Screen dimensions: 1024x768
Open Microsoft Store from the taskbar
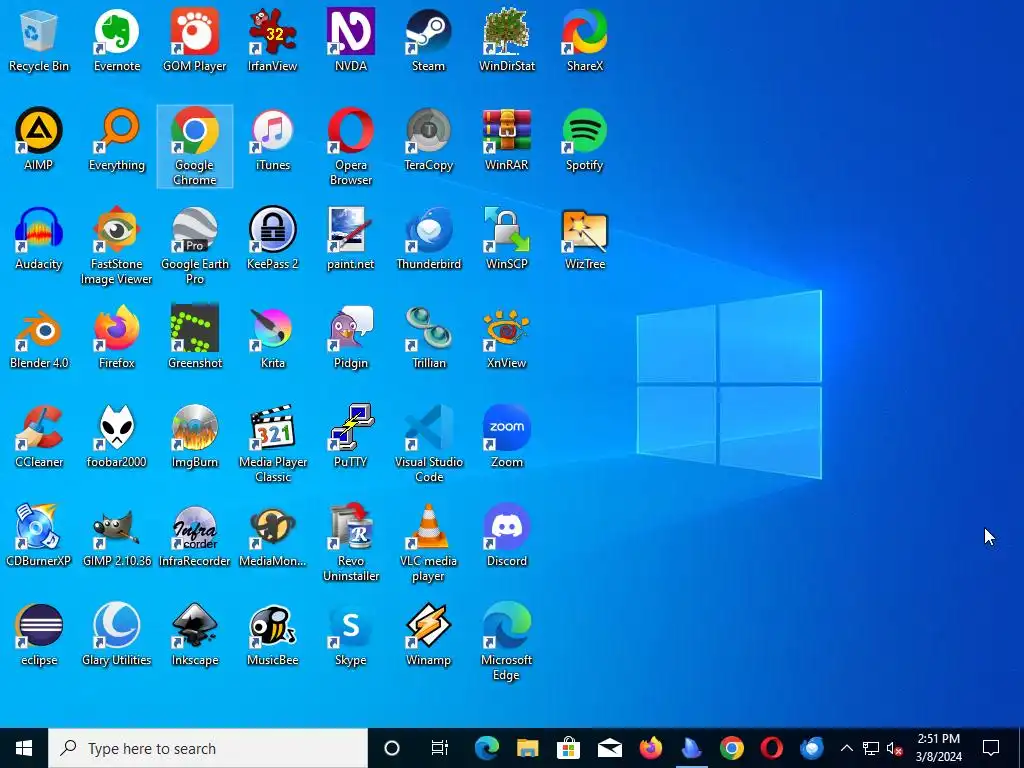[568, 748]
